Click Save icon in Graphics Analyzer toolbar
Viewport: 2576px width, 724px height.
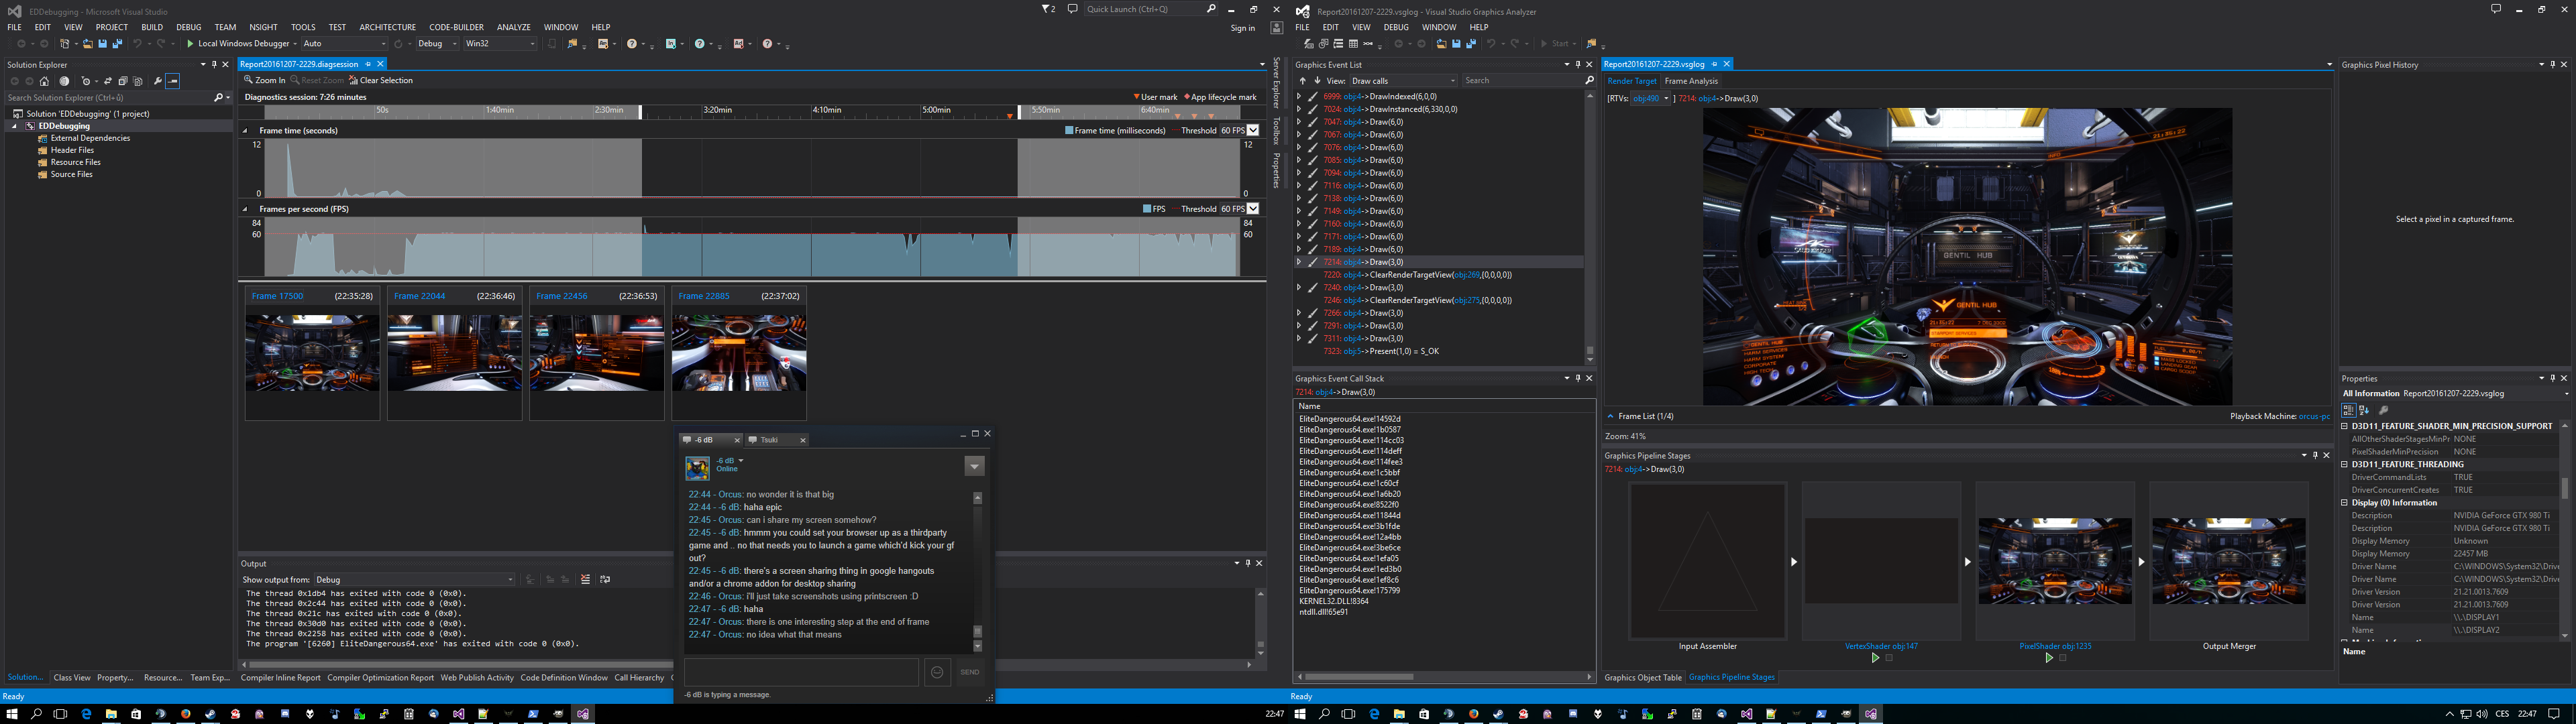(x=1457, y=44)
